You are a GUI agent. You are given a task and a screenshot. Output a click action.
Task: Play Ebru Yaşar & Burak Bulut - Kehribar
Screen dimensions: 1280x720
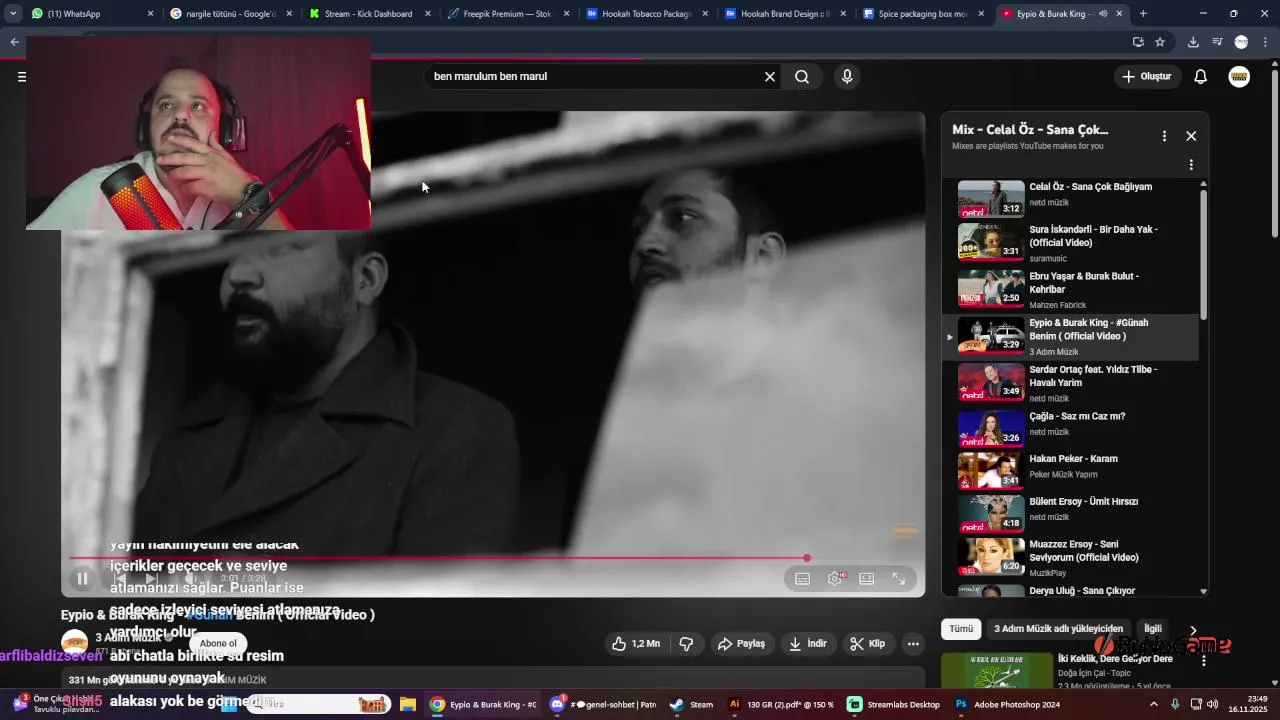coord(1070,288)
